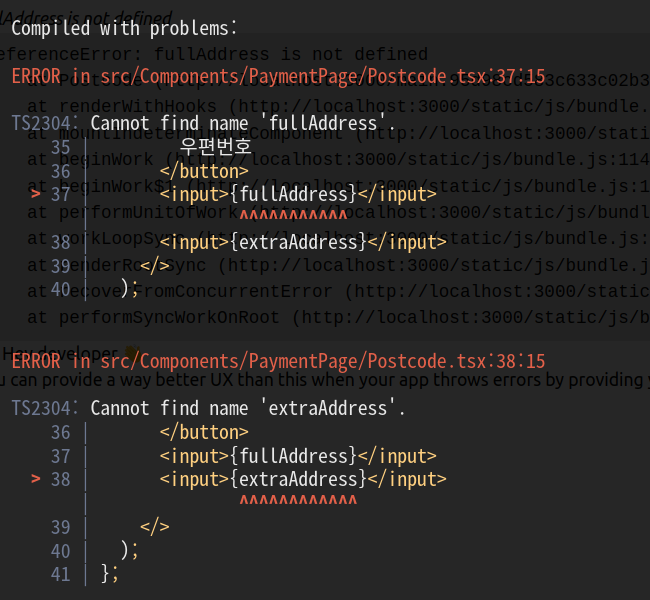Click the fragment close tag on line 39 of second error
The image size is (650, 600).
[x=155, y=527]
